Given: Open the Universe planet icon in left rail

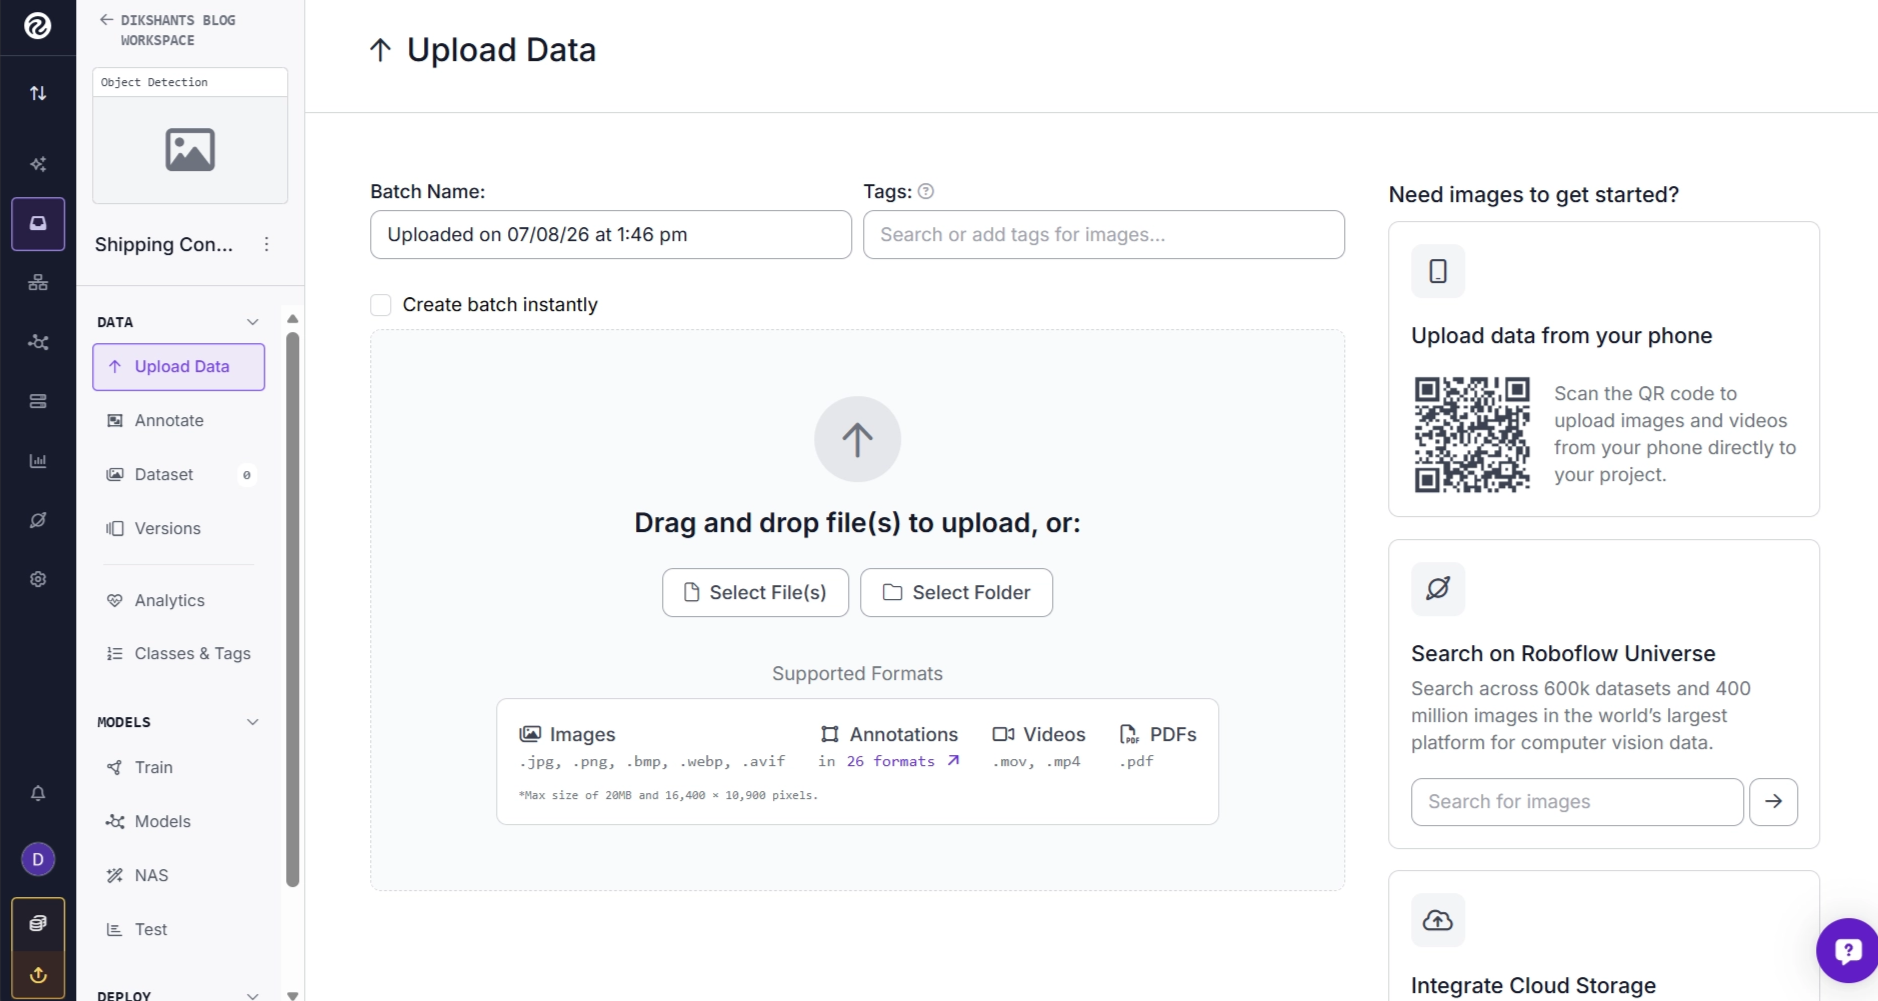Looking at the screenshot, I should (x=38, y=520).
